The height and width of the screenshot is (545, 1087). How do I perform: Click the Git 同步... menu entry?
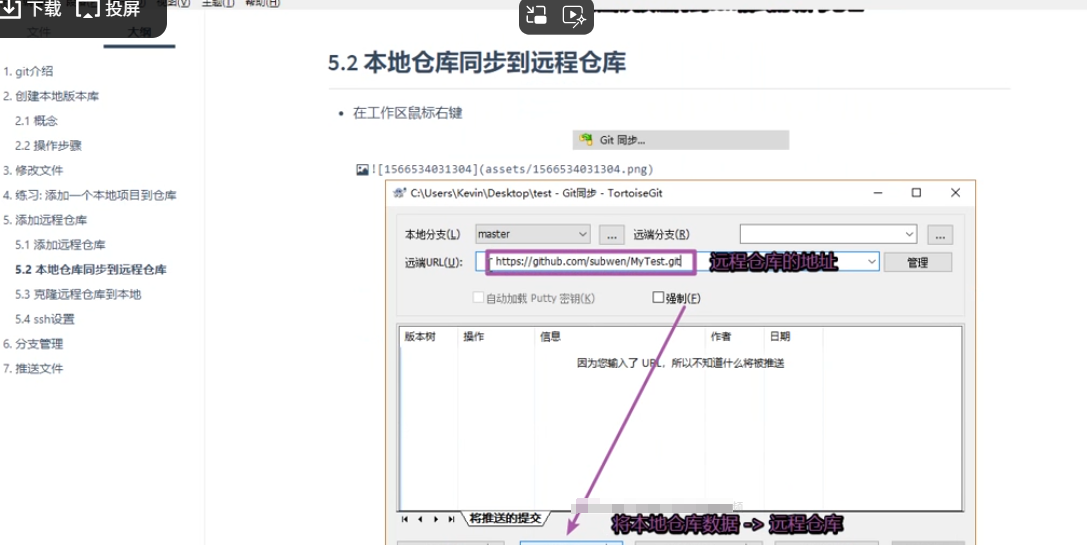[x=681, y=140]
